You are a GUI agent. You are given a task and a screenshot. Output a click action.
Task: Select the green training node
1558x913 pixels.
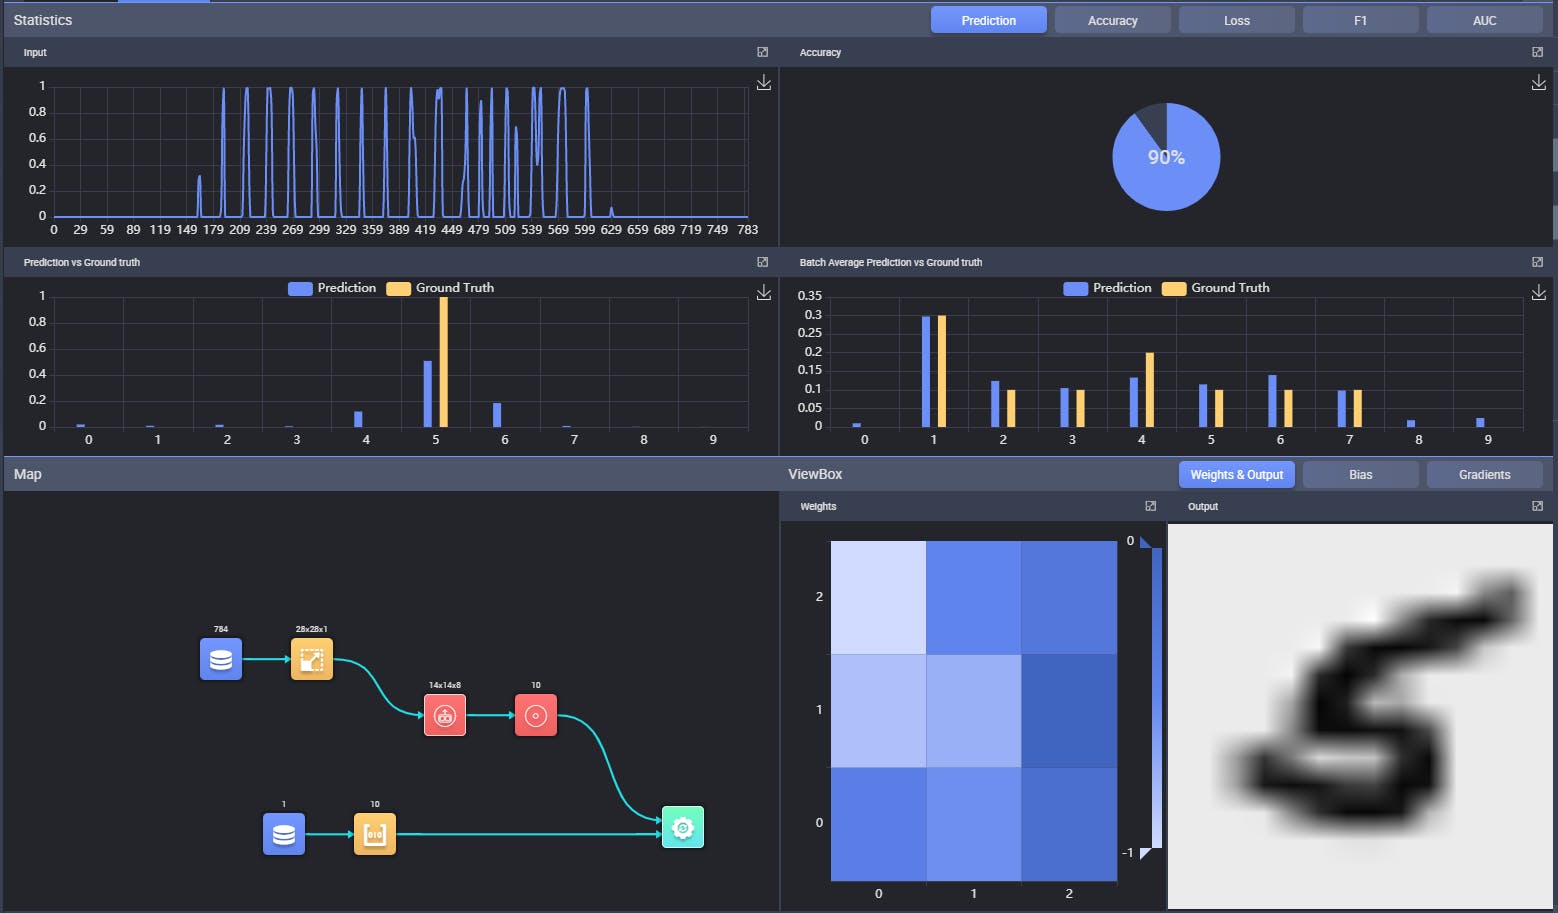tap(683, 827)
